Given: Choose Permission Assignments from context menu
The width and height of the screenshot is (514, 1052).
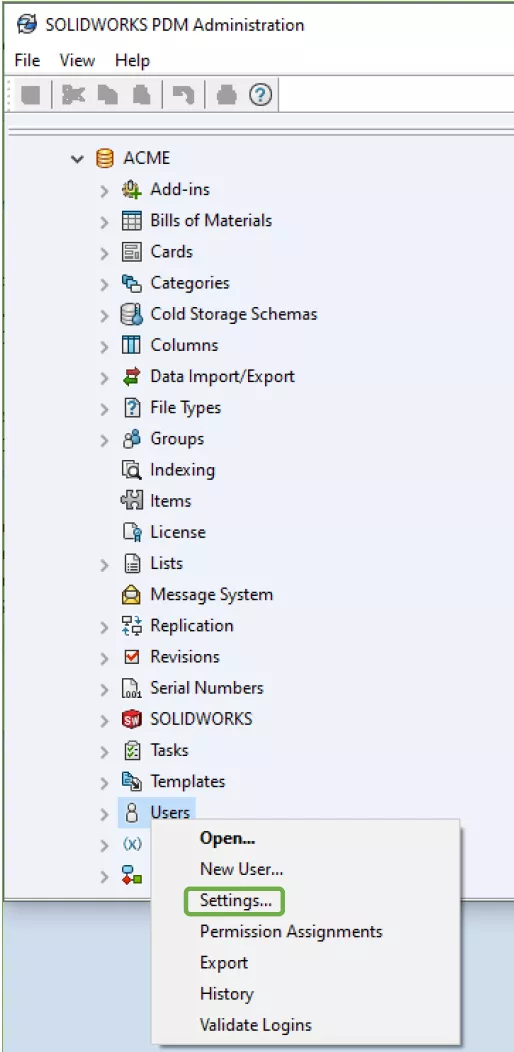Looking at the screenshot, I should pyautogui.click(x=291, y=931).
